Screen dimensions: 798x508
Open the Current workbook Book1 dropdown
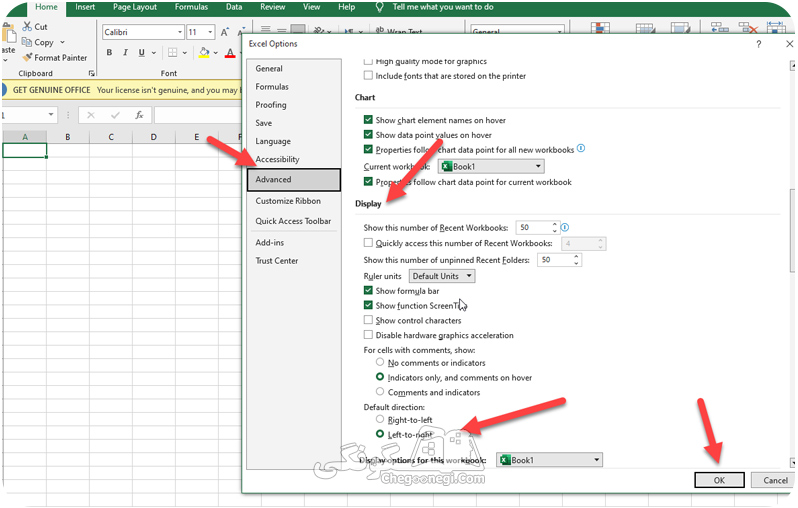point(491,166)
